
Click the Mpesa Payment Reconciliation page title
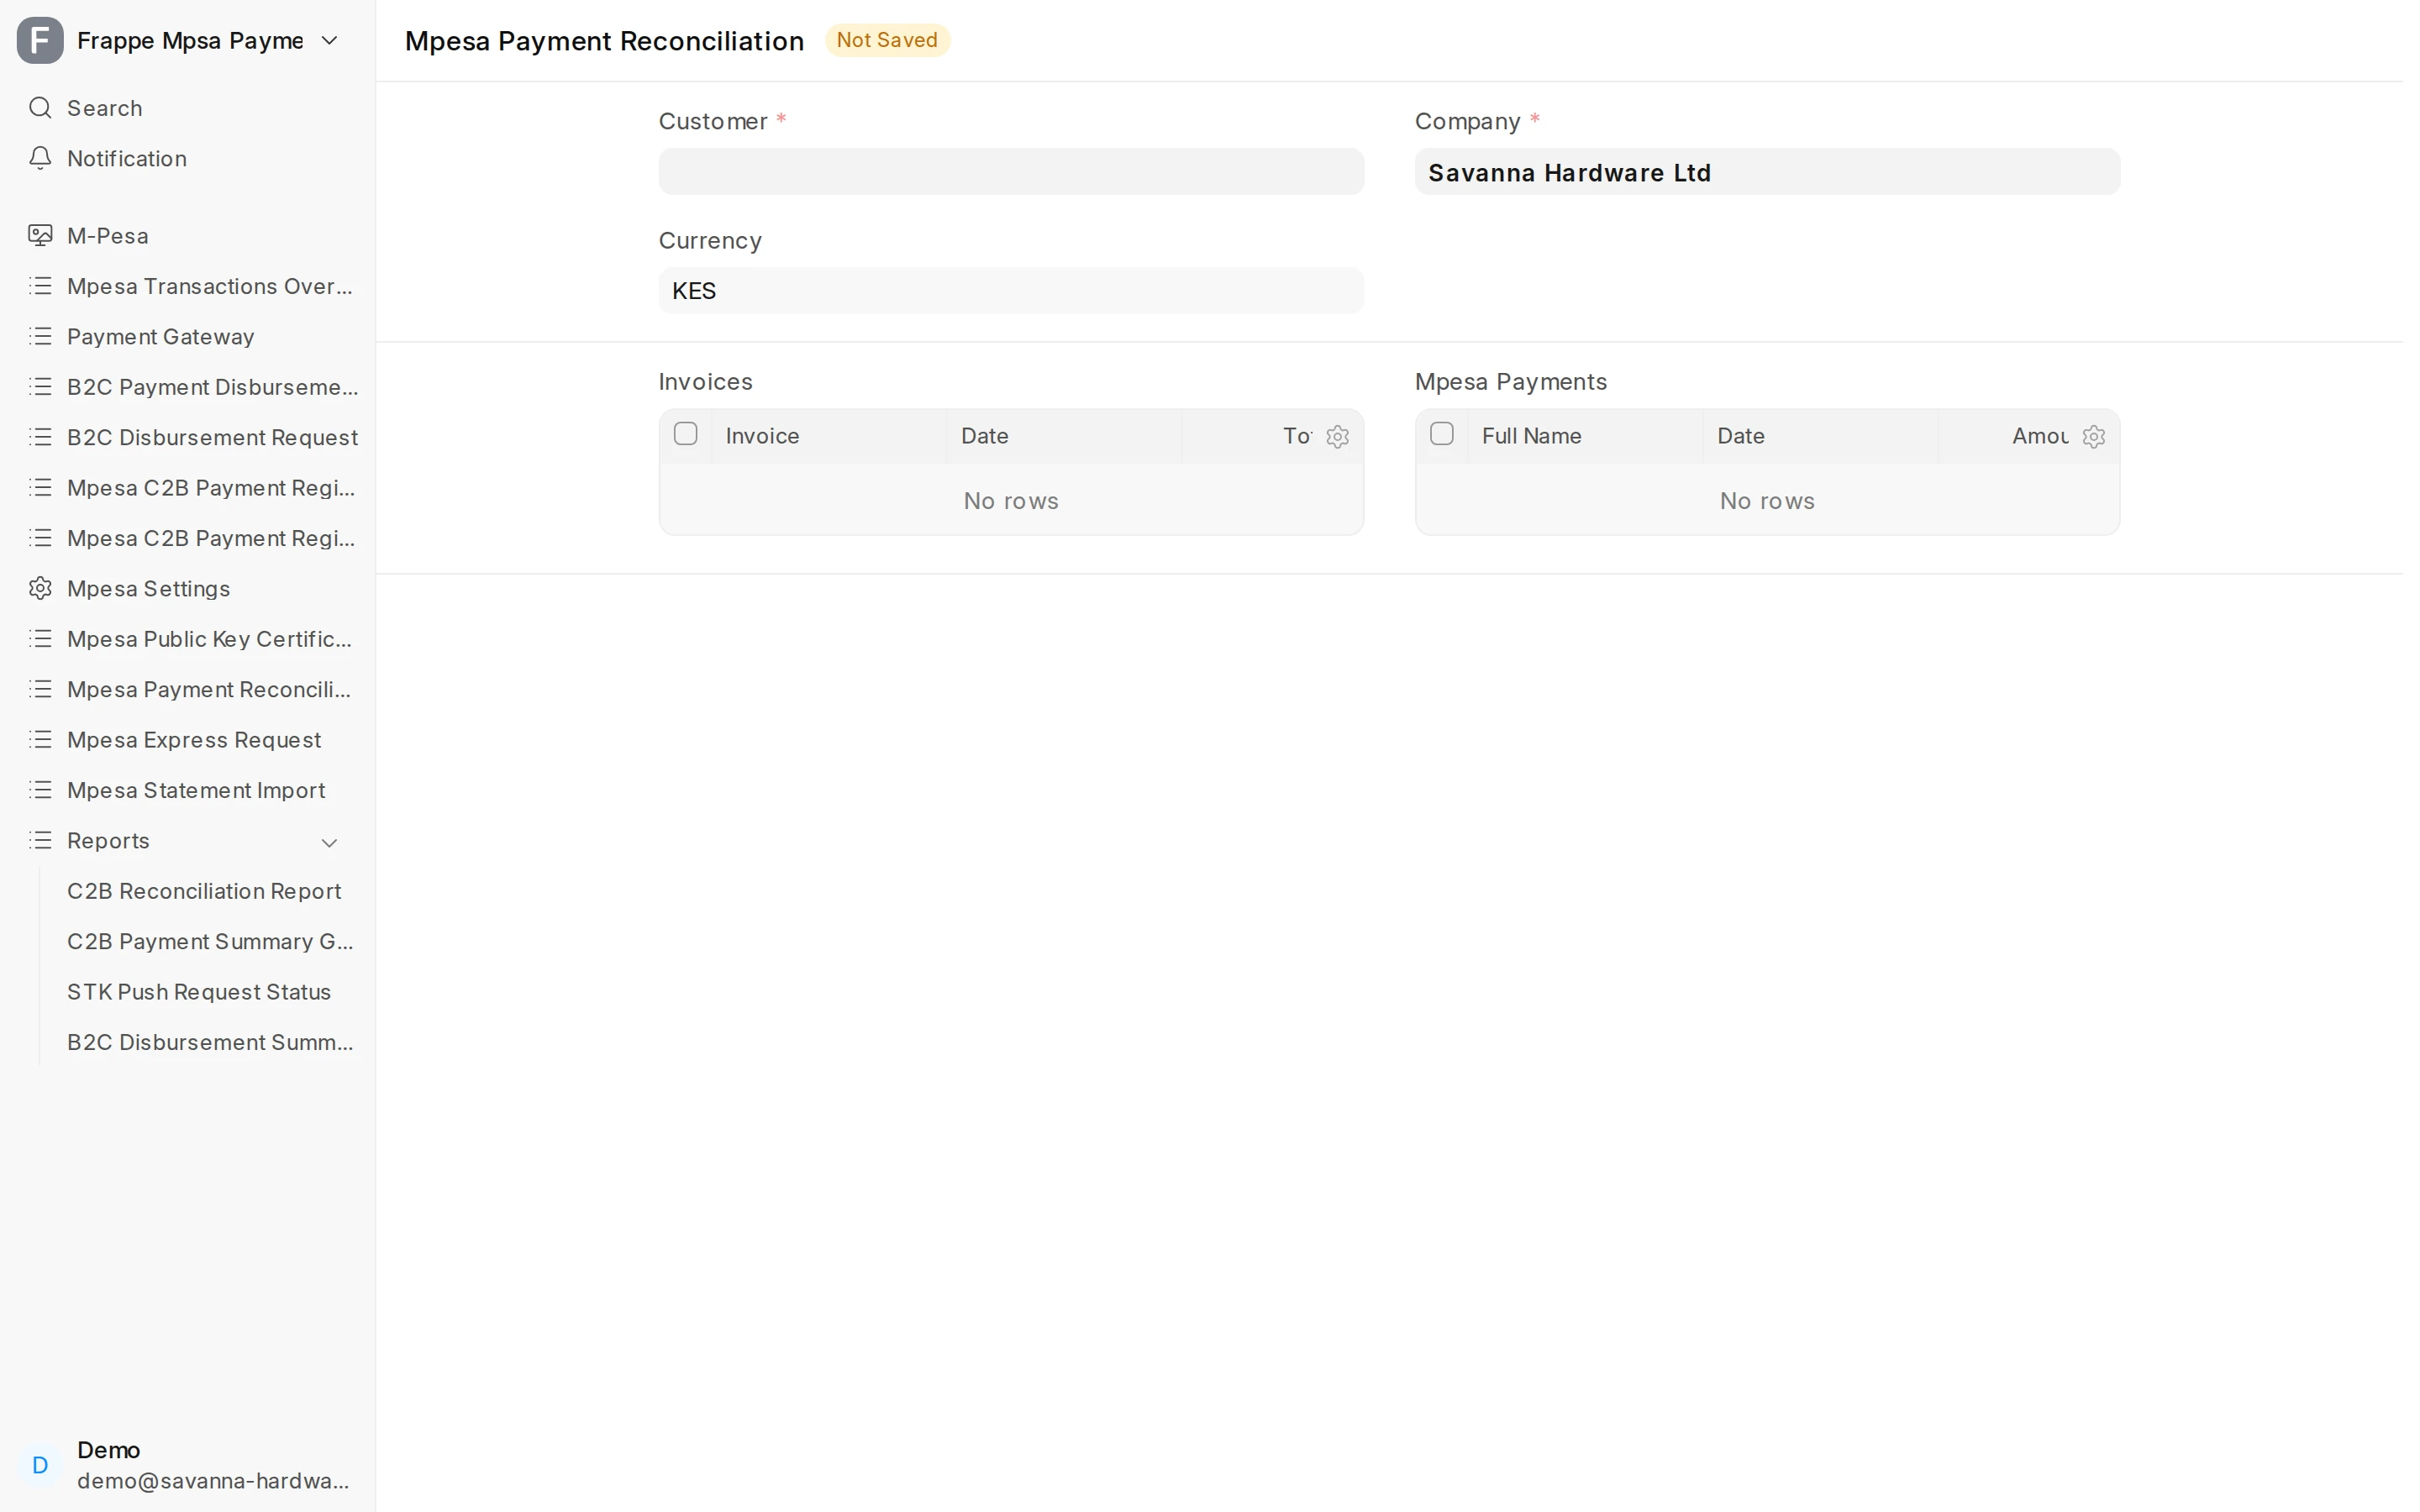(604, 41)
